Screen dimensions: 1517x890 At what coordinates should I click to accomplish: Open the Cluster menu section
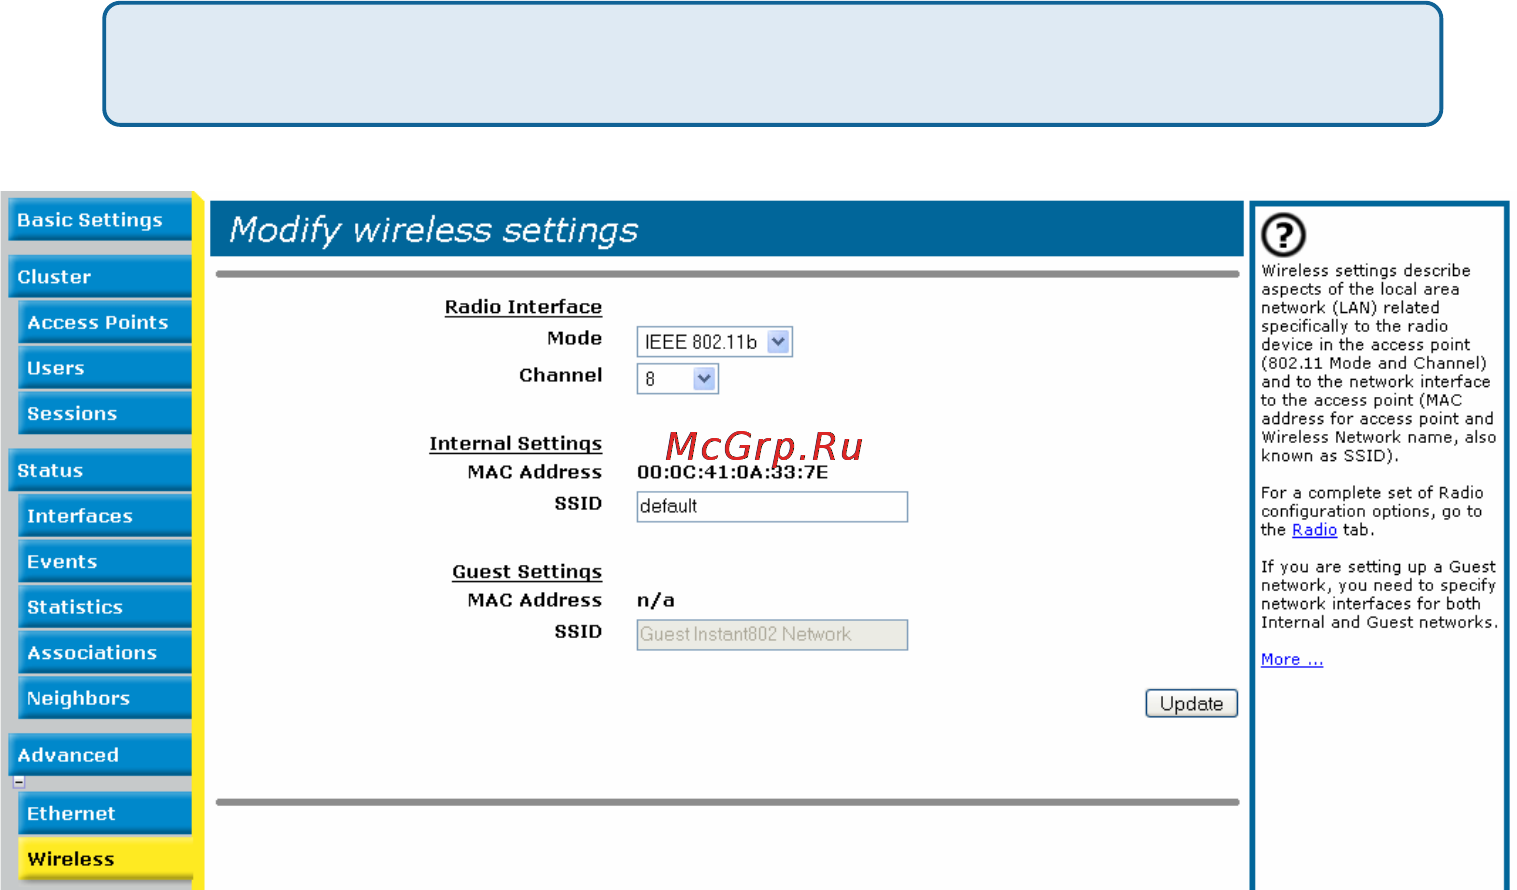(100, 277)
